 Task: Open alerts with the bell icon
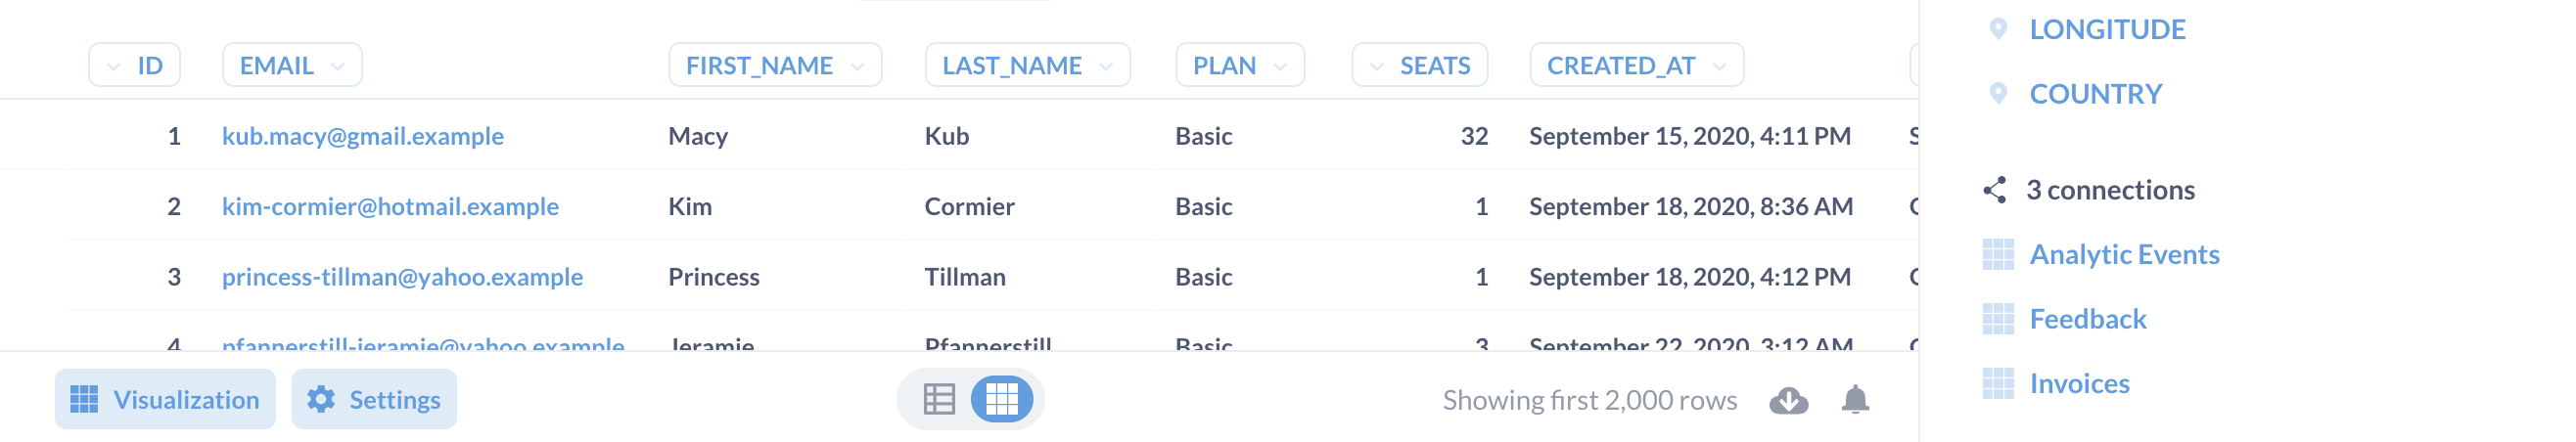coord(1855,399)
